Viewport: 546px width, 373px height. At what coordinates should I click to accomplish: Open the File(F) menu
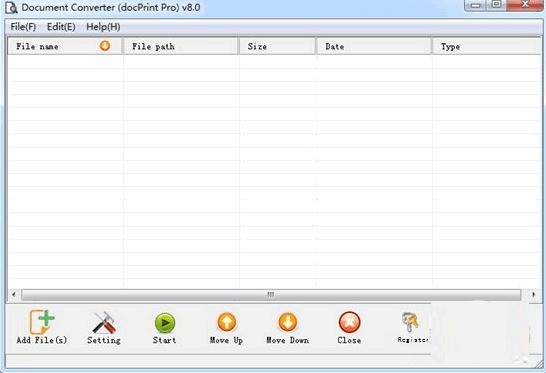coord(23,27)
